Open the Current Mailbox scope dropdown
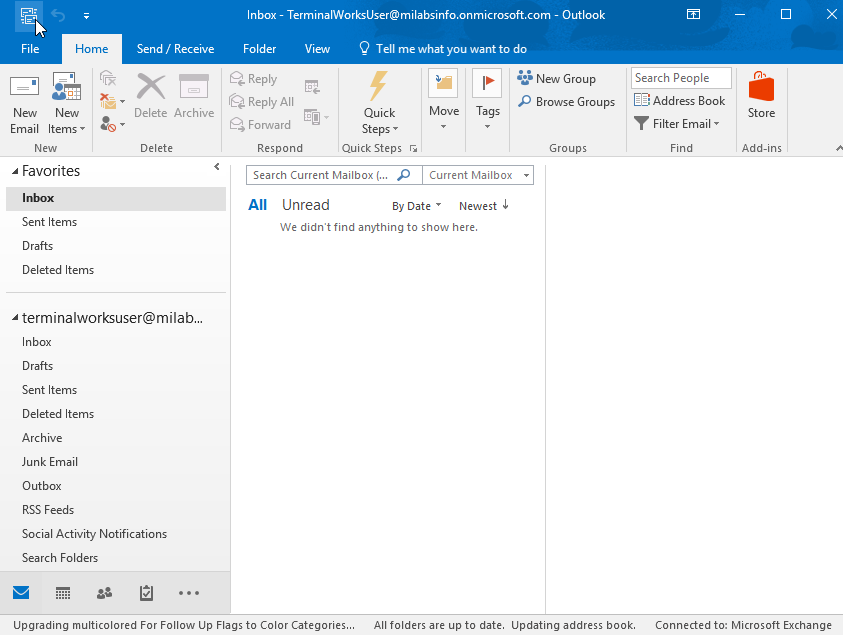 (x=478, y=175)
